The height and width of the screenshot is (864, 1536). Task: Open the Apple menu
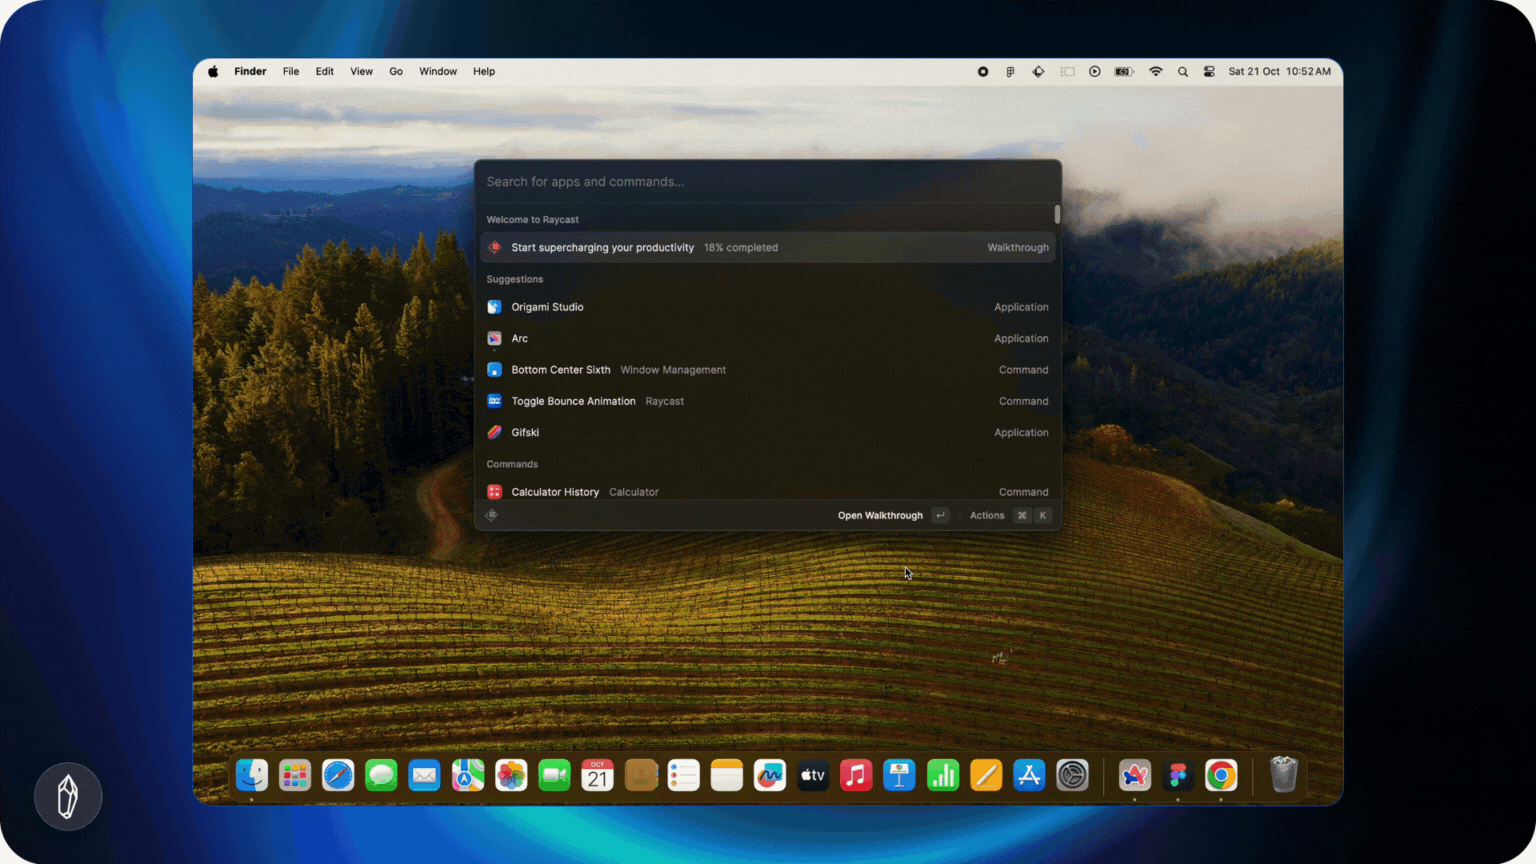pyautogui.click(x=213, y=72)
